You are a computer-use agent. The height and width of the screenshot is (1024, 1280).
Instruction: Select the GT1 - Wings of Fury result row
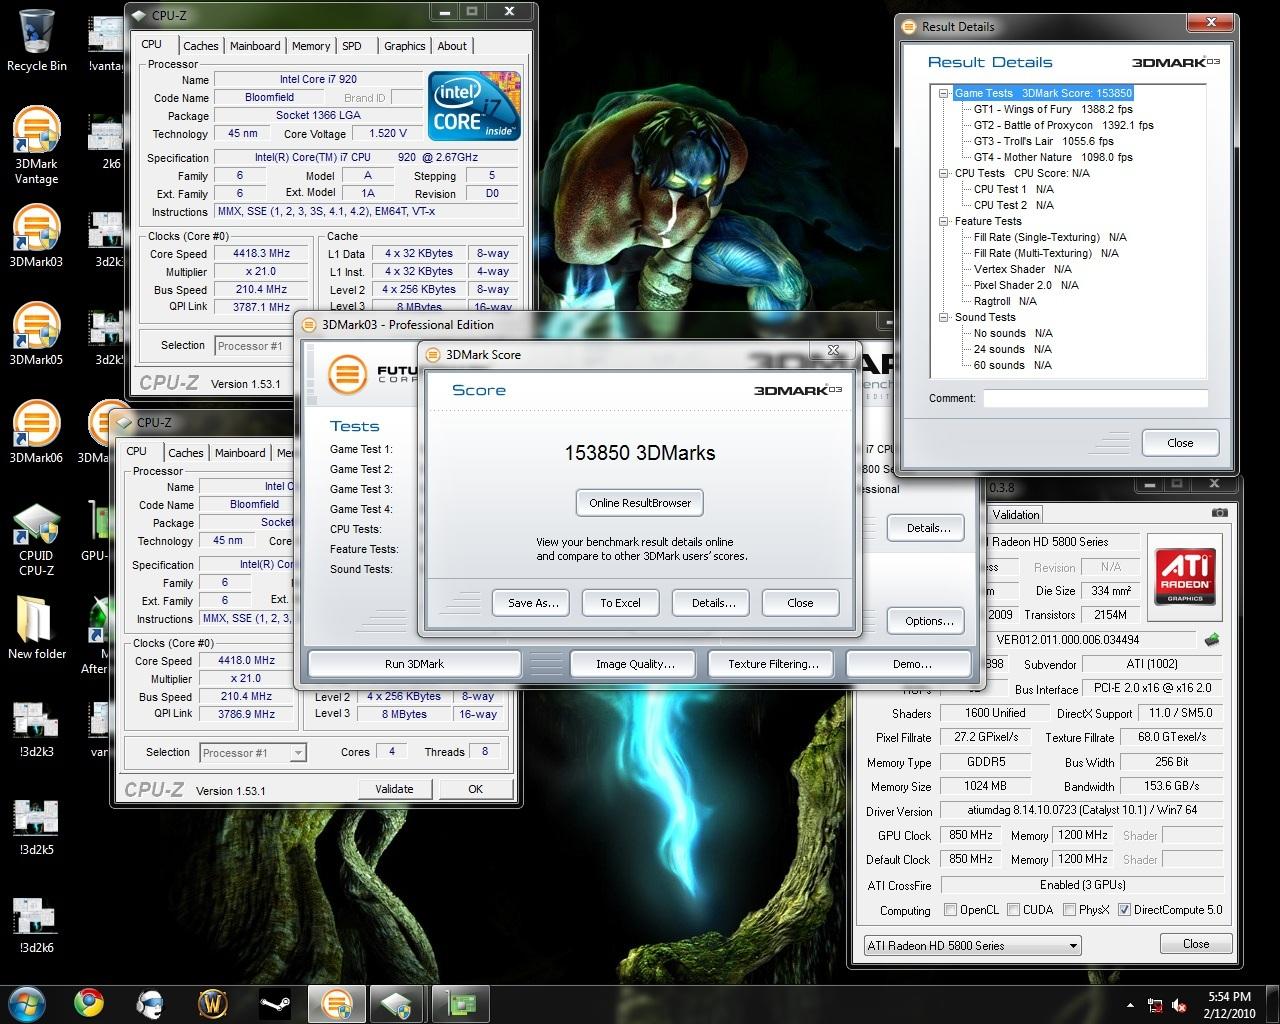(x=1053, y=109)
